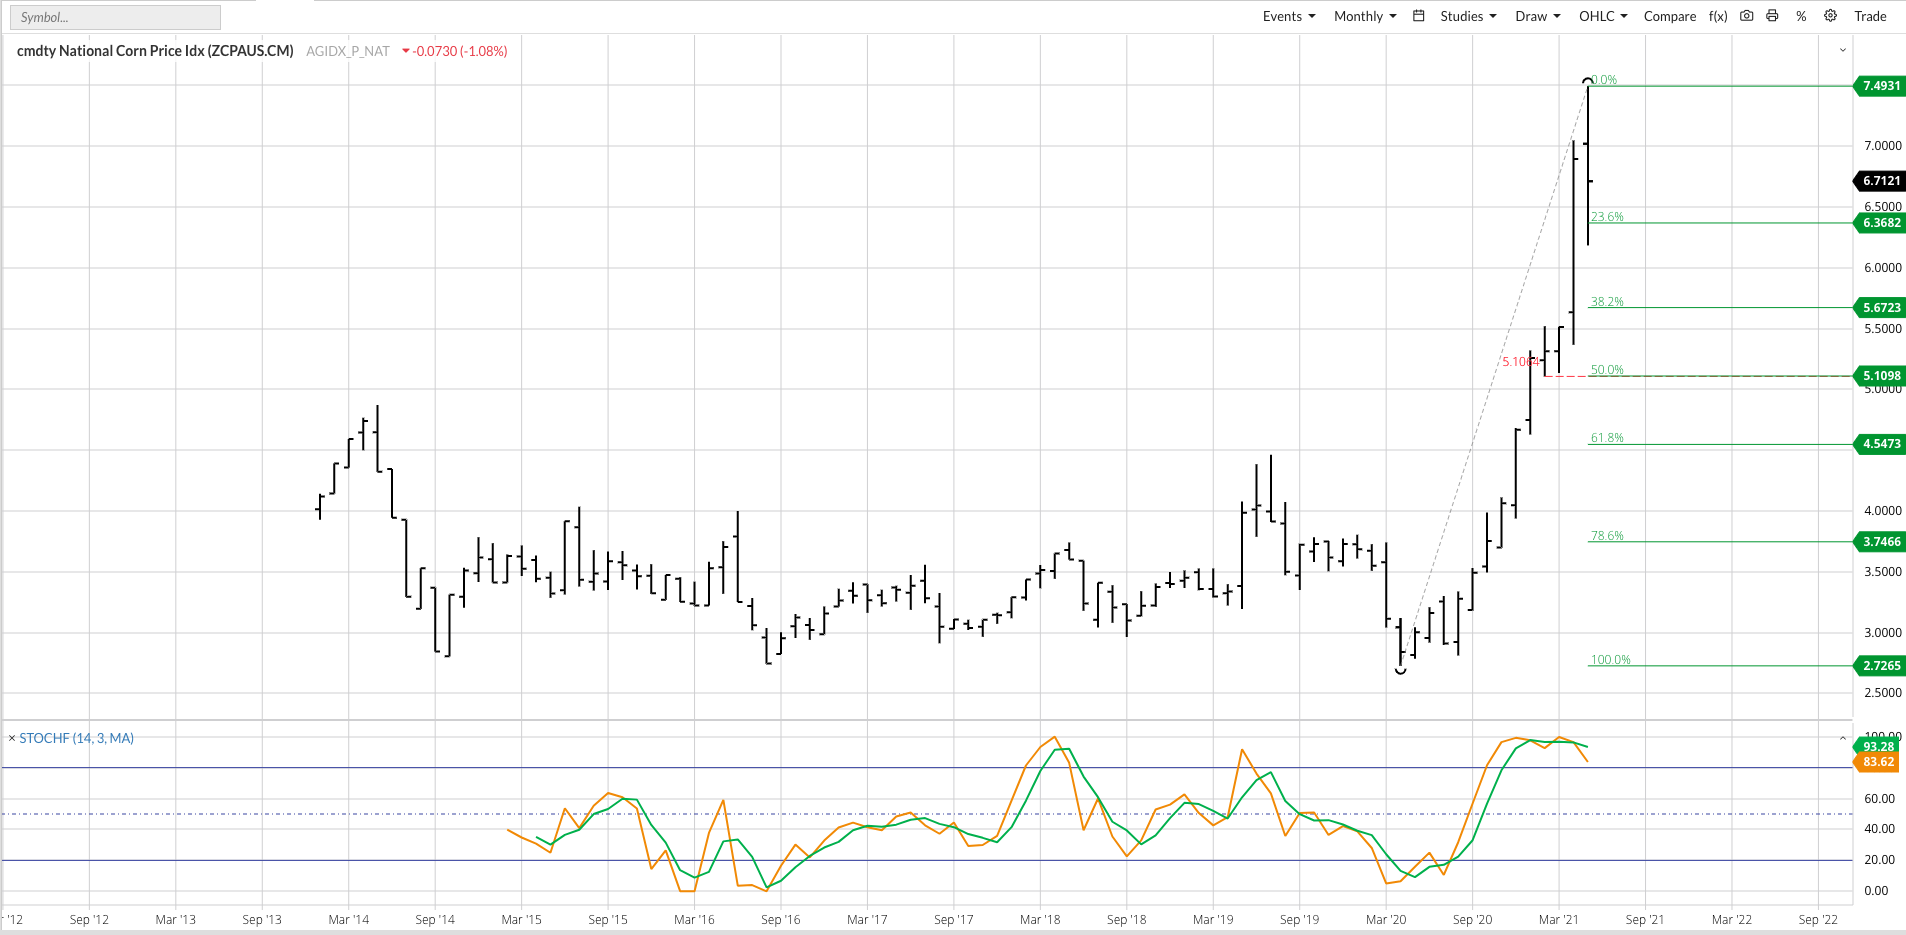This screenshot has height=935, width=1906.
Task: Select the 7.4931 Fibonacci level price label
Action: click(1880, 86)
